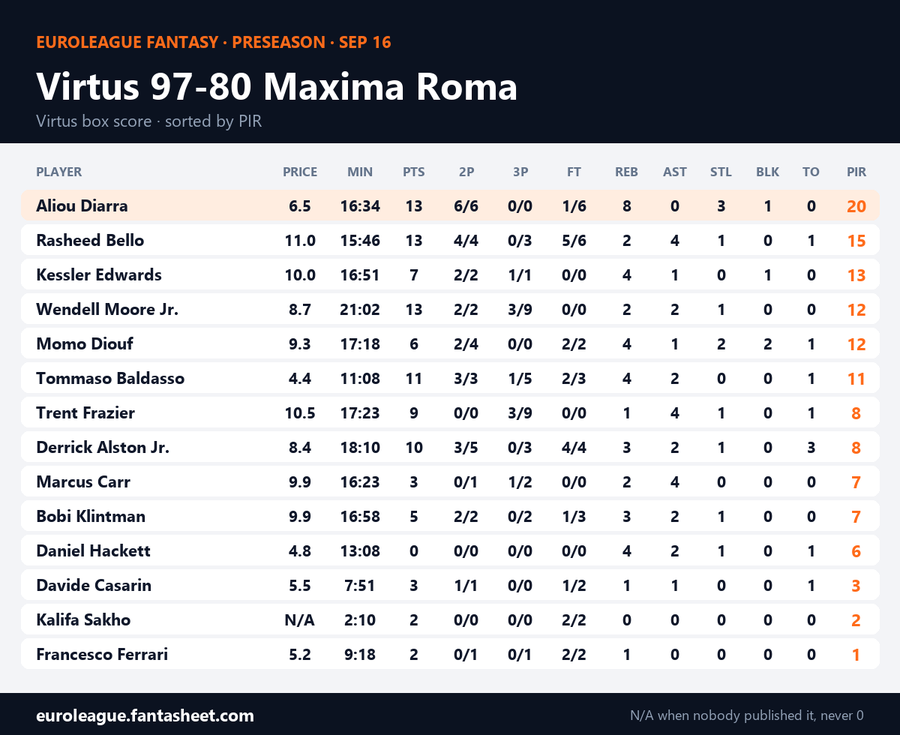This screenshot has width=900, height=735.
Task: Click the PIR column header
Action: [856, 172]
